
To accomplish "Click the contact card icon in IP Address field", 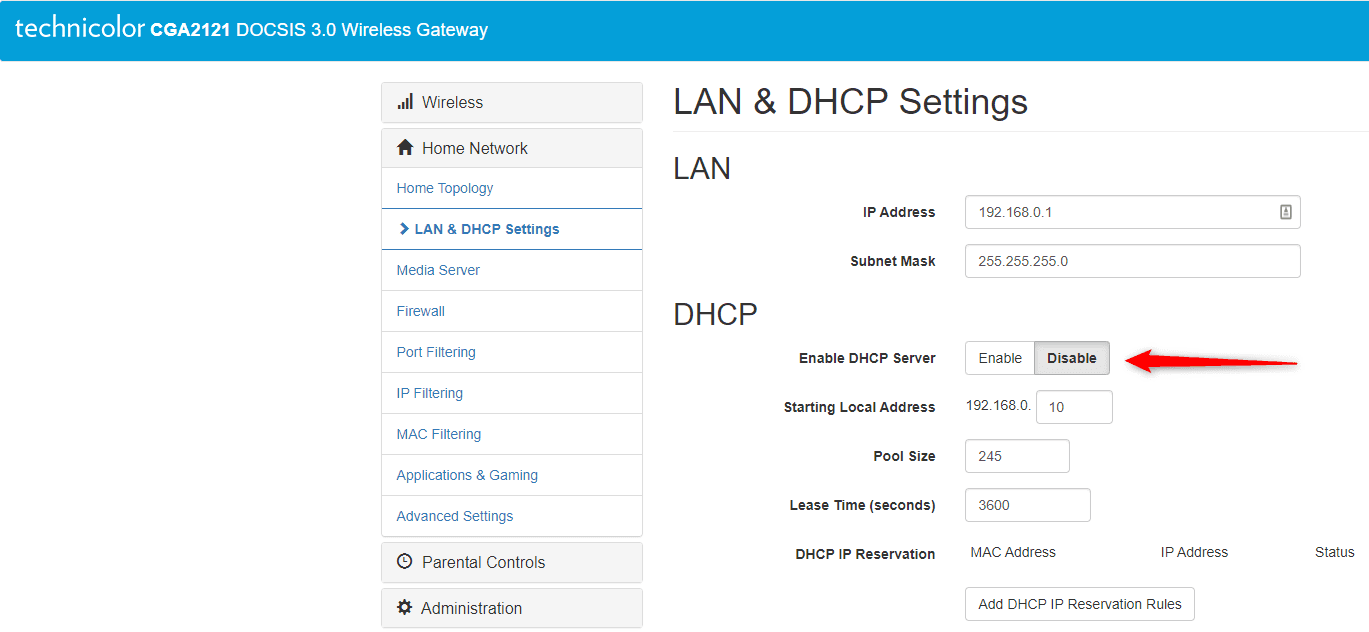I will [1286, 212].
